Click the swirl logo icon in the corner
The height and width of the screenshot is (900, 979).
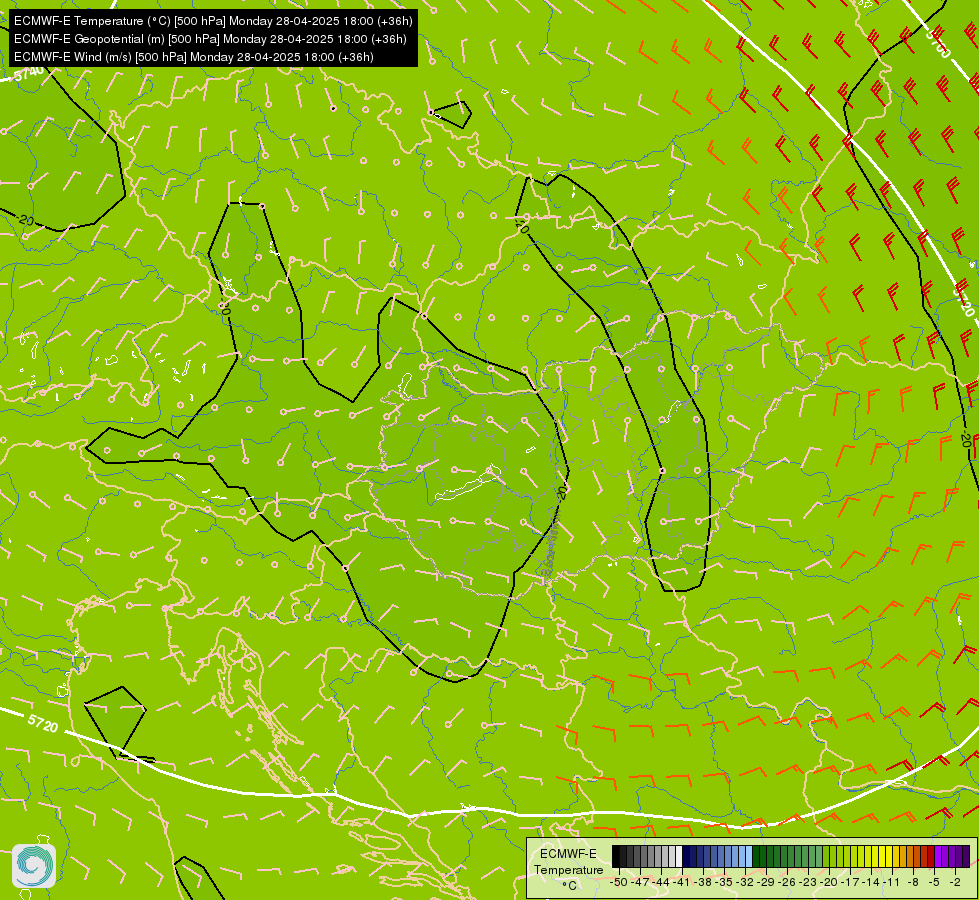click(x=34, y=866)
